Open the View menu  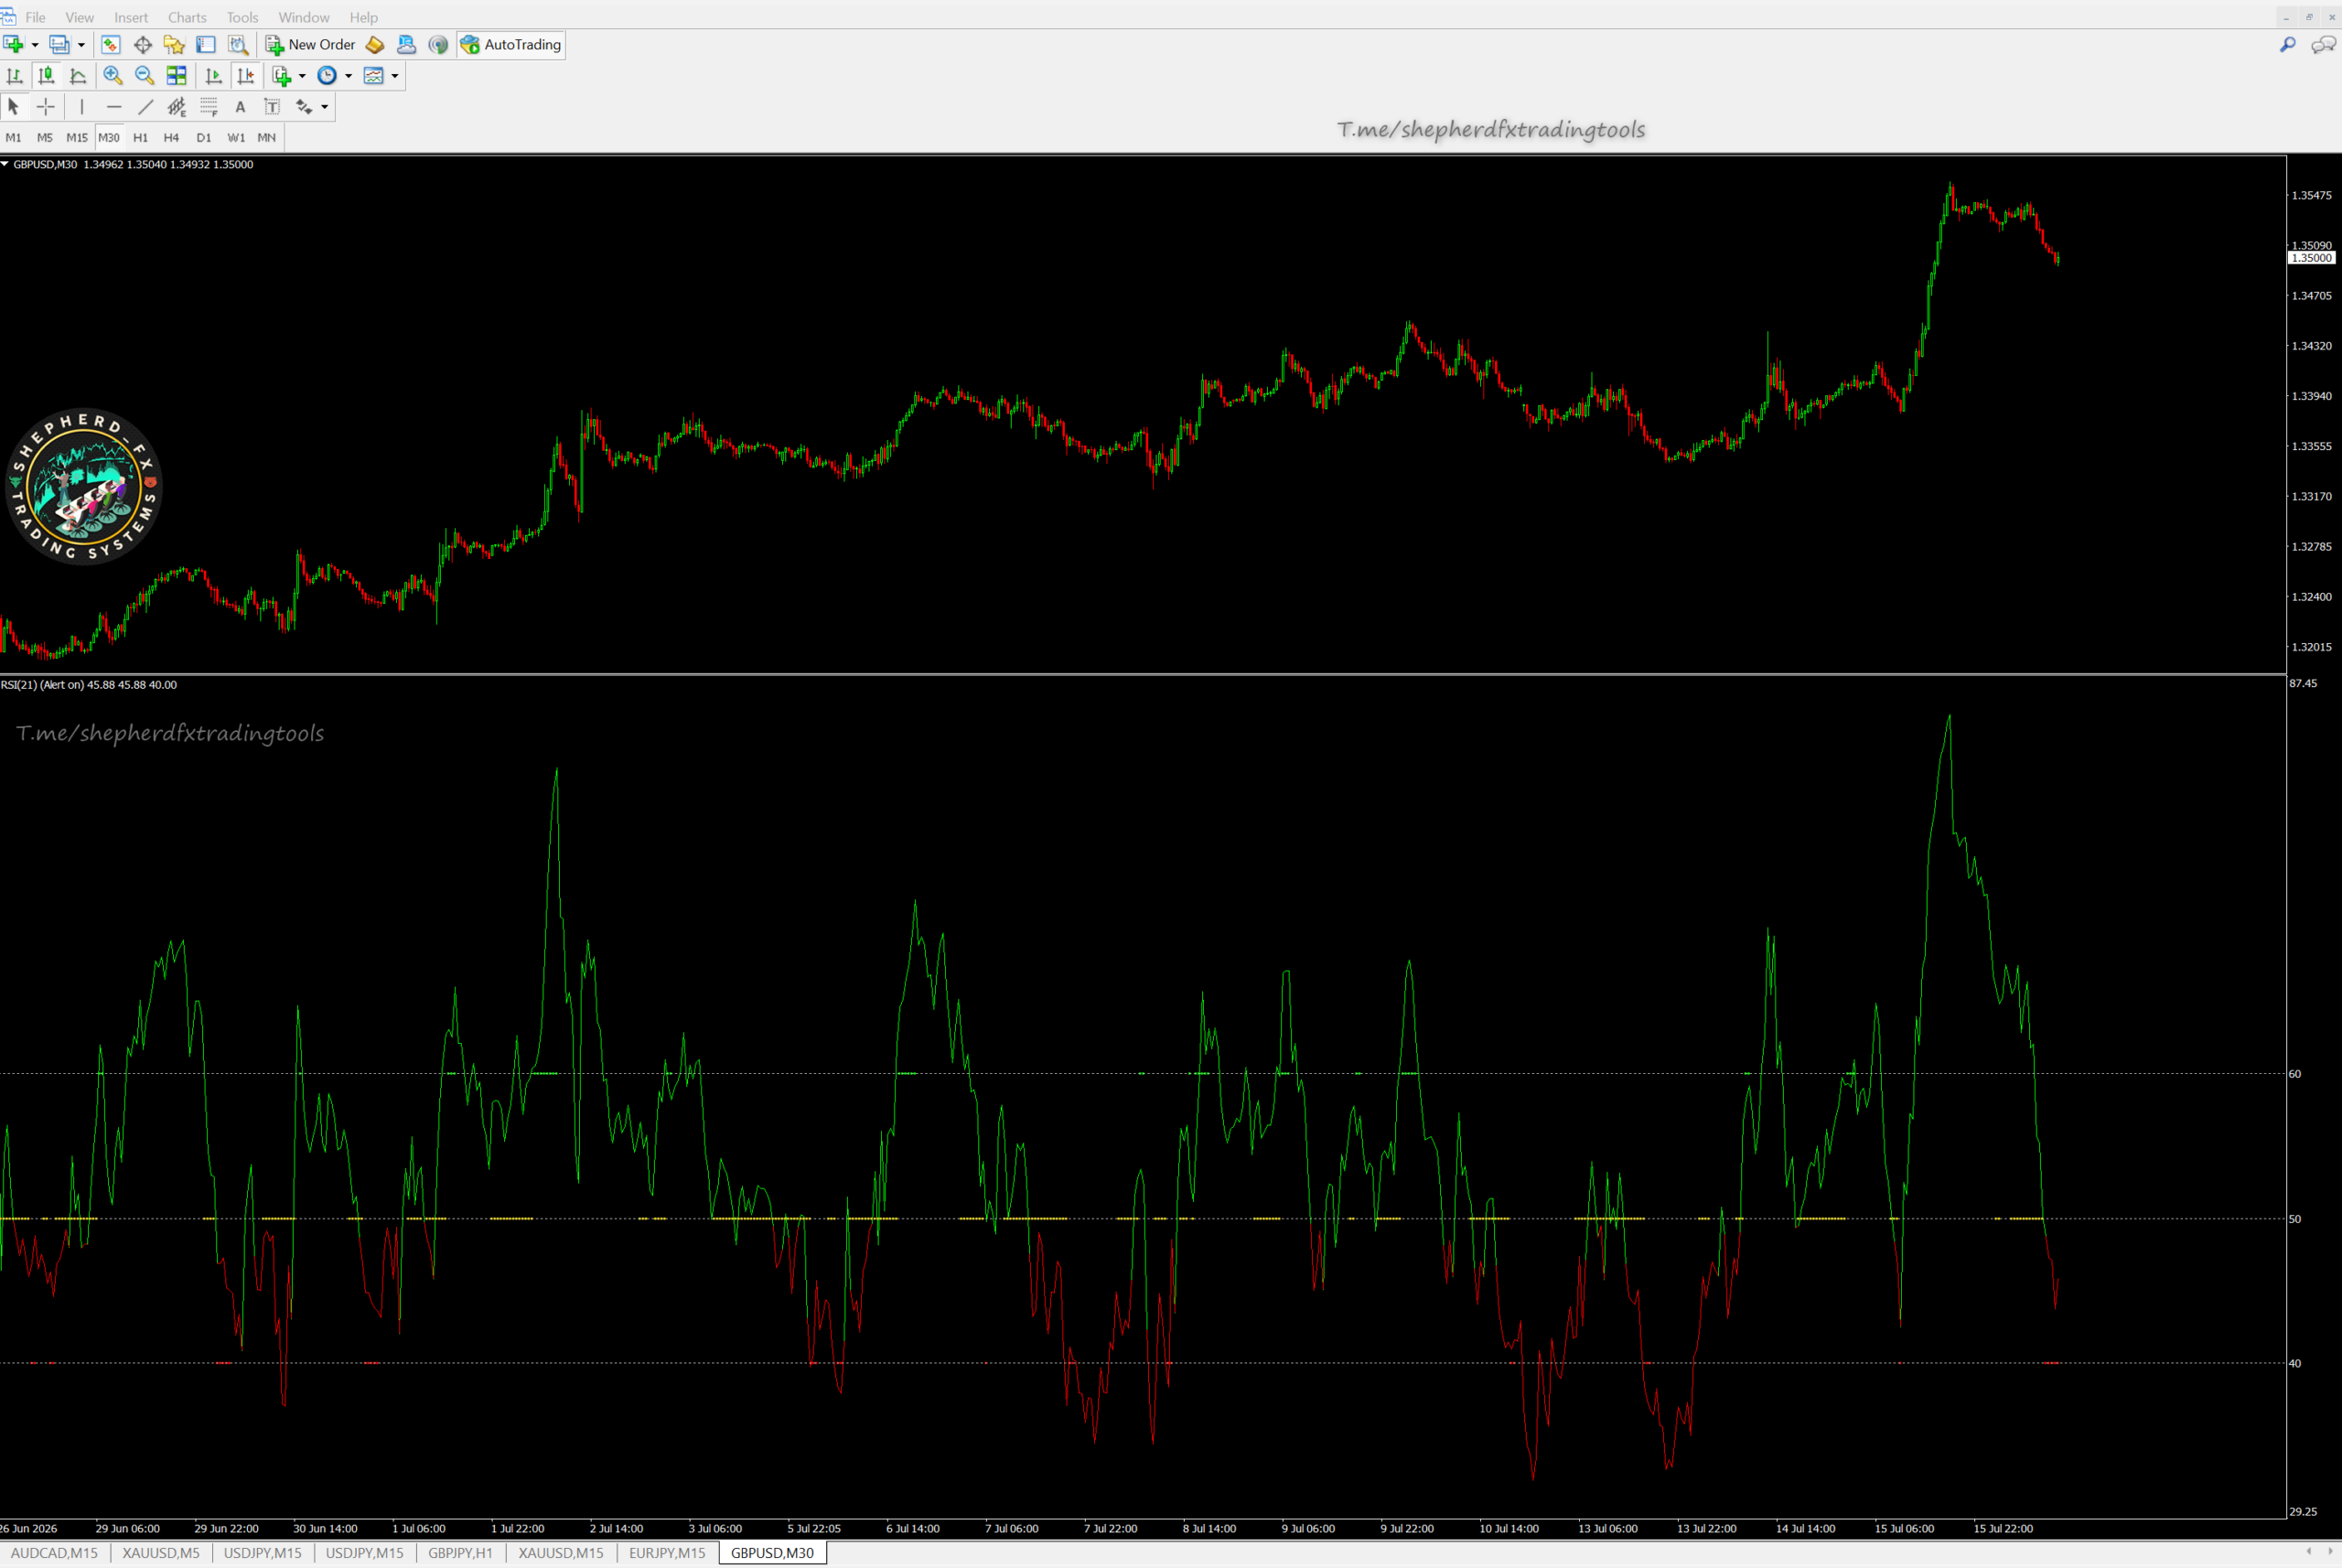tap(80, 17)
